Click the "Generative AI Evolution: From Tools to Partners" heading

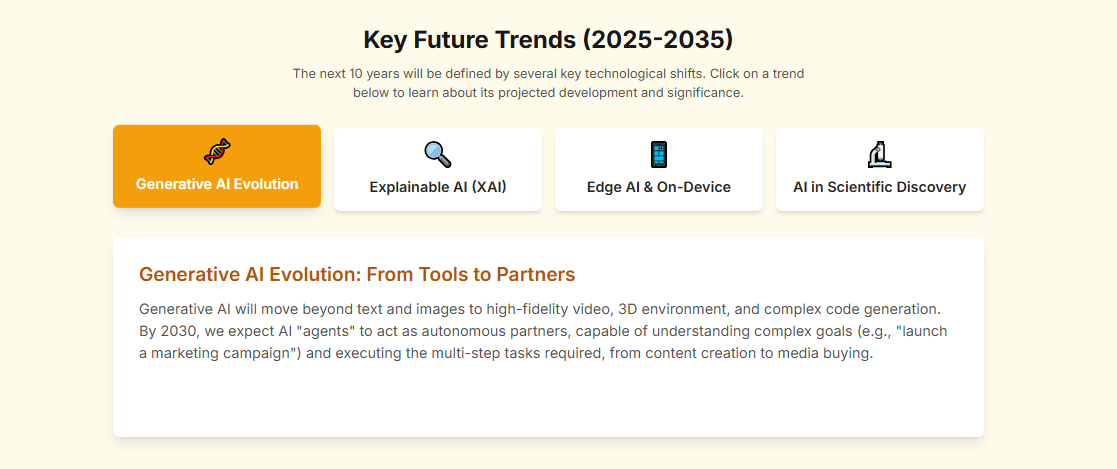(x=357, y=274)
